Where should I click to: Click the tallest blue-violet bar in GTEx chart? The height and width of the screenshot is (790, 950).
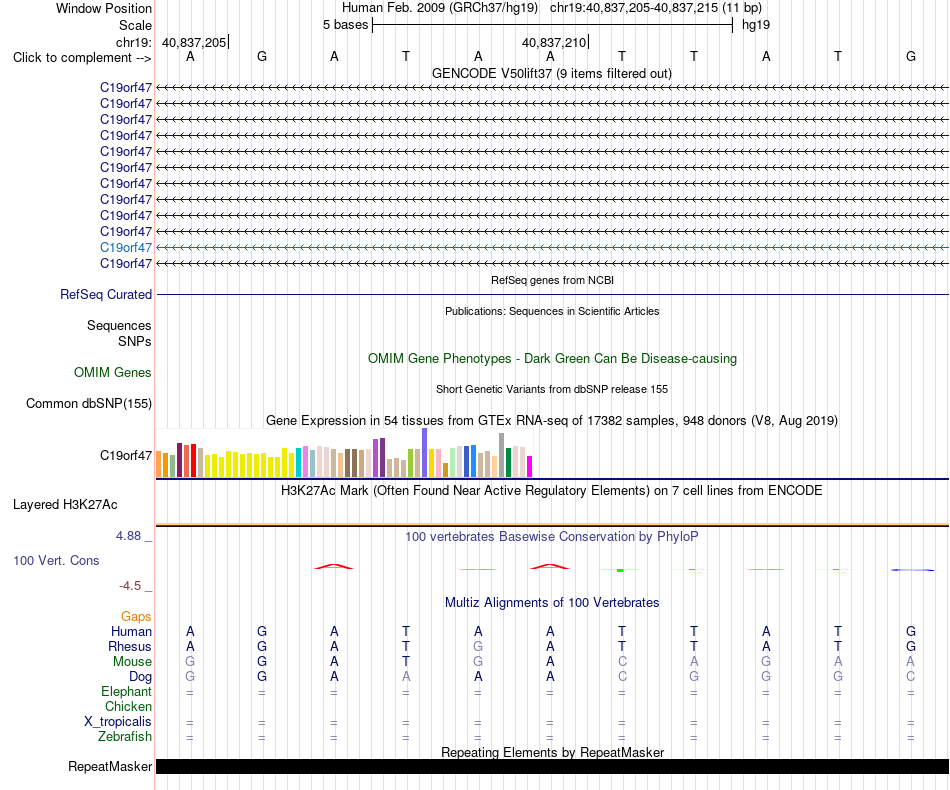coord(425,453)
